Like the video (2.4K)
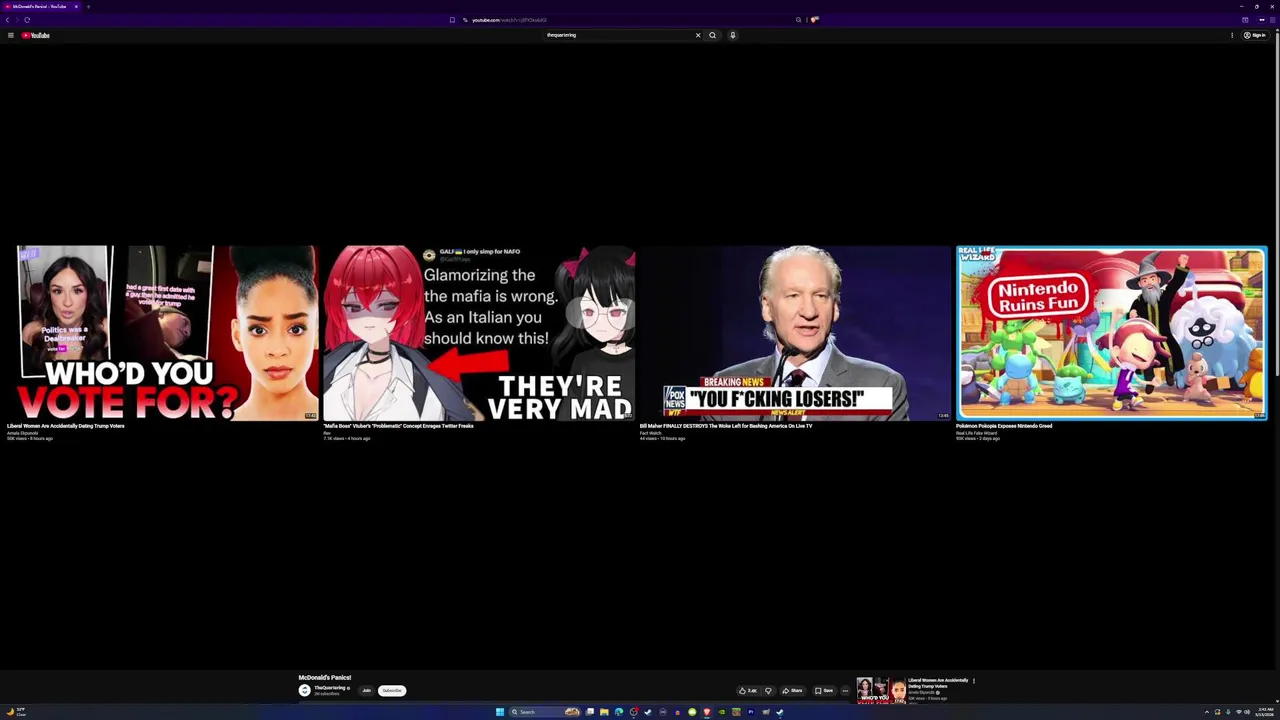Viewport: 1280px width, 720px height. 748,690
